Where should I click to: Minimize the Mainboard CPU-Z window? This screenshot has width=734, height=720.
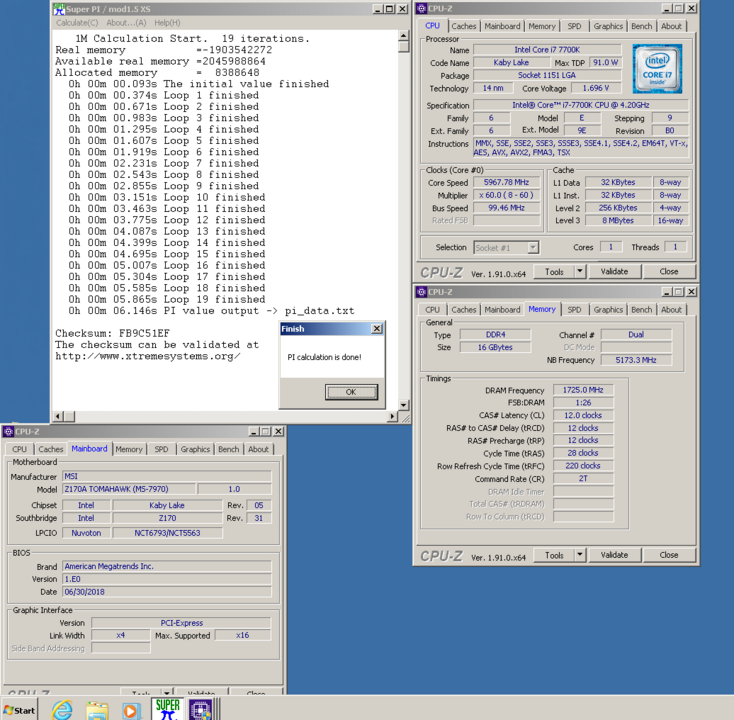[x=254, y=431]
